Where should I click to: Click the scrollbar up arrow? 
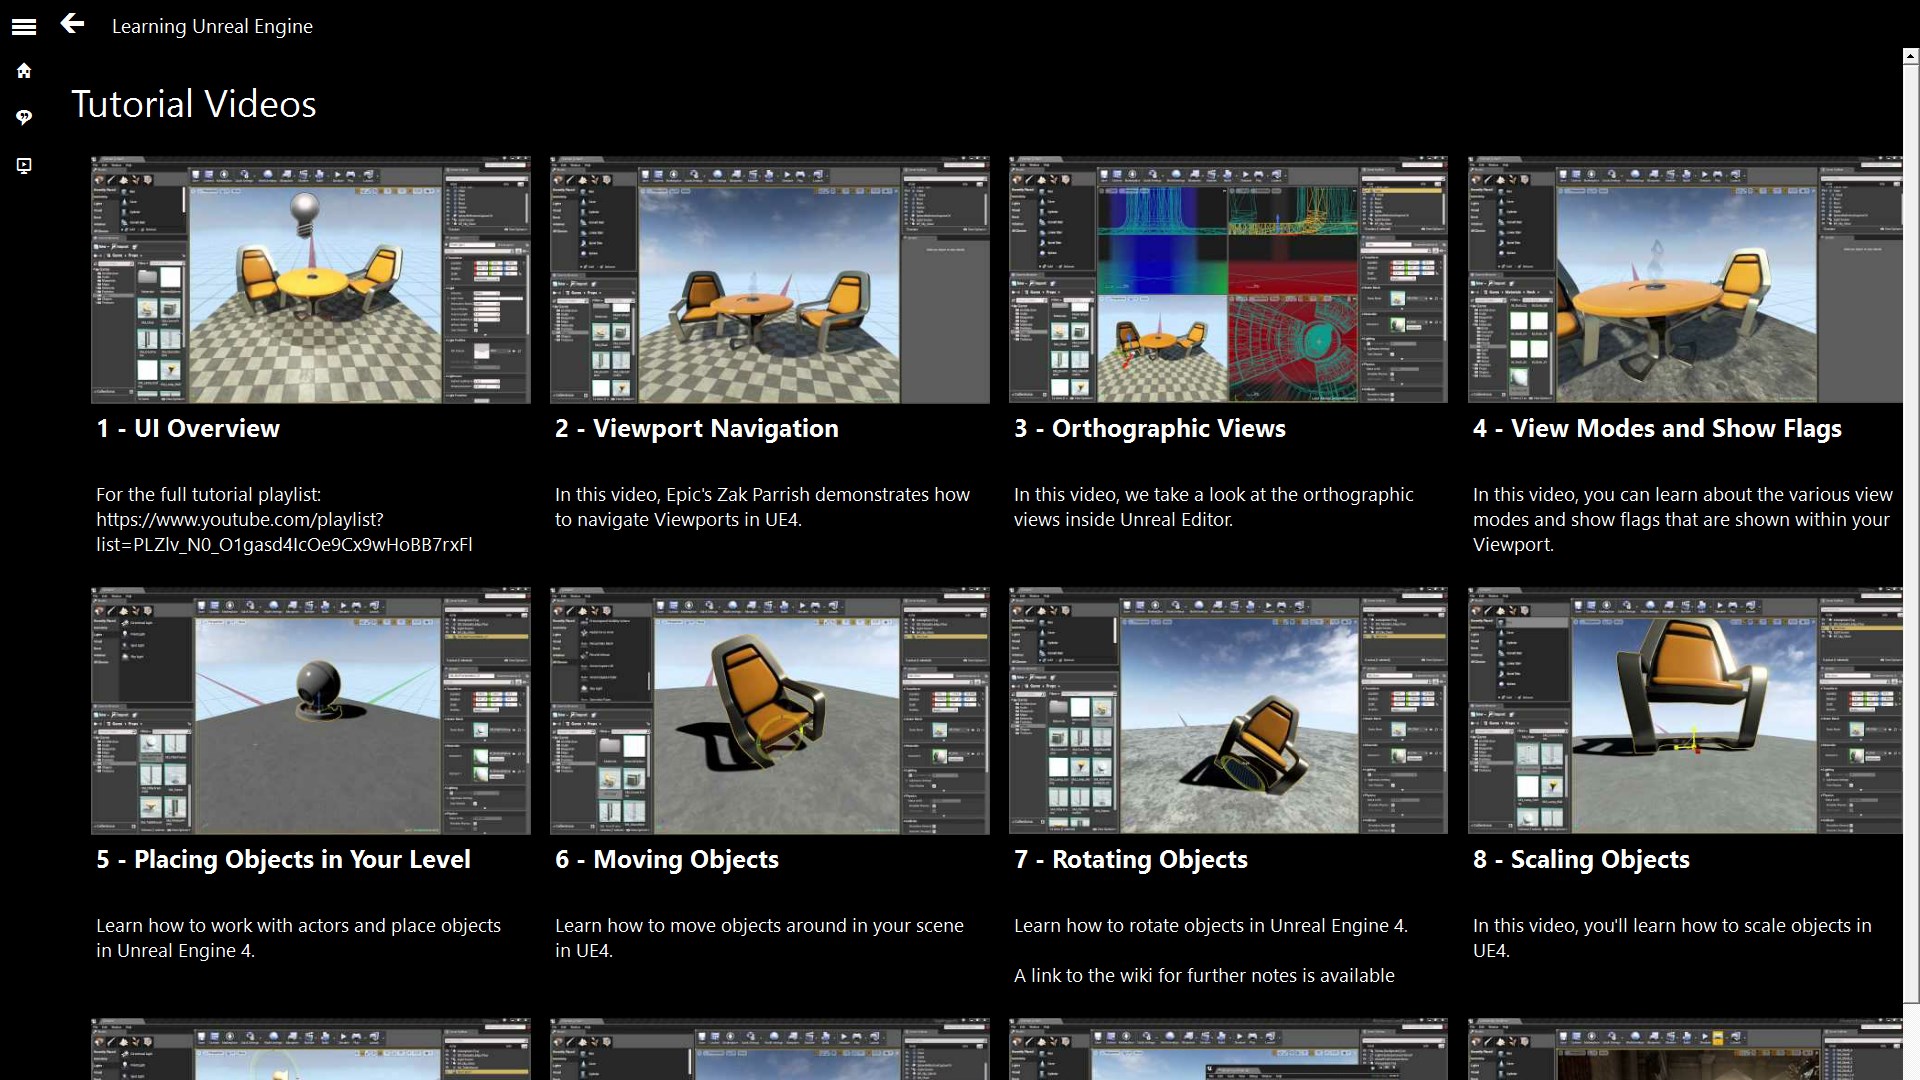point(1911,57)
